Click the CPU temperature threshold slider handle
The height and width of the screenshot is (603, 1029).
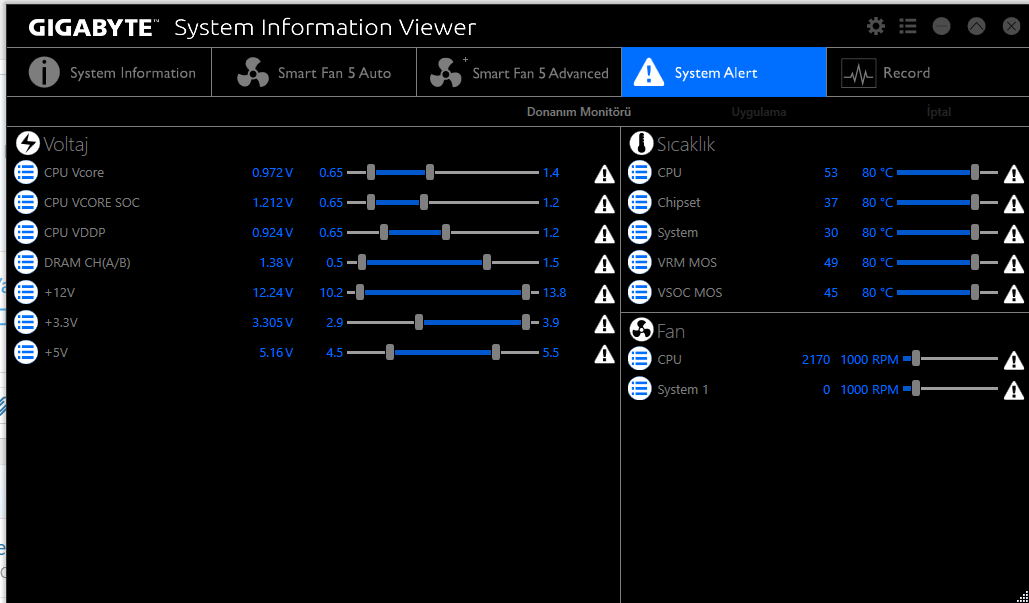[x=975, y=173]
